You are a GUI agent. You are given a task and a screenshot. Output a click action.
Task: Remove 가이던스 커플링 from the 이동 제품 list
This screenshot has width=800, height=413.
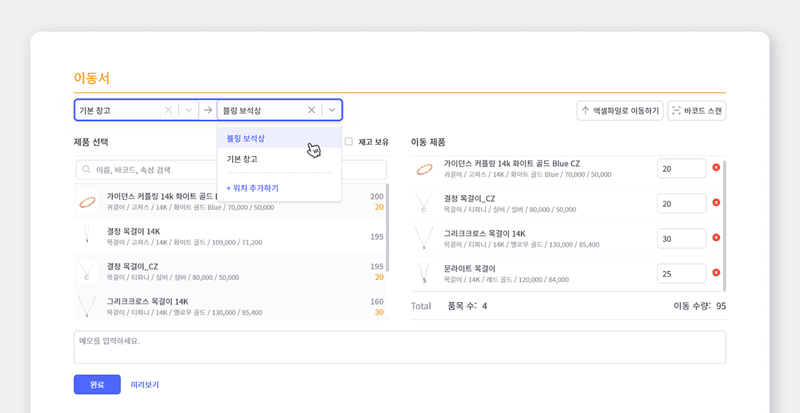[716, 168]
